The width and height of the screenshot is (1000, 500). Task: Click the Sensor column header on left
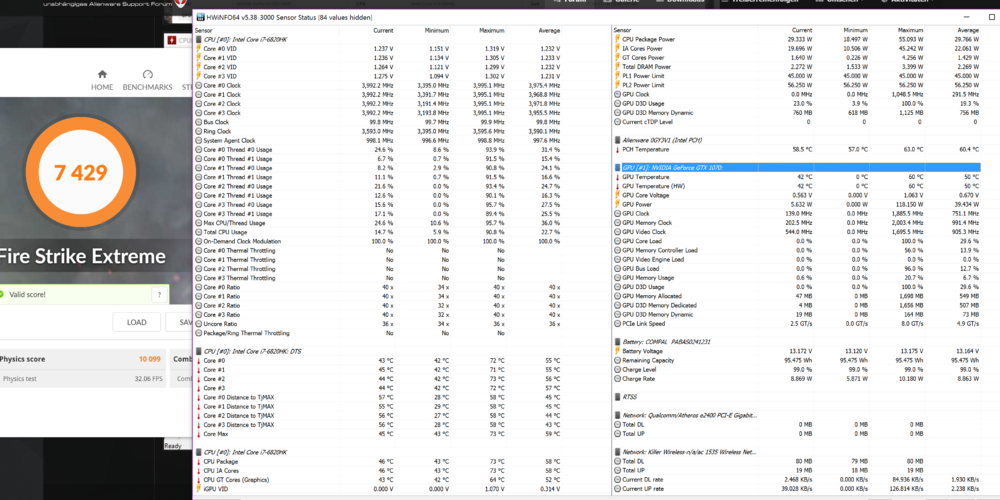pos(205,30)
